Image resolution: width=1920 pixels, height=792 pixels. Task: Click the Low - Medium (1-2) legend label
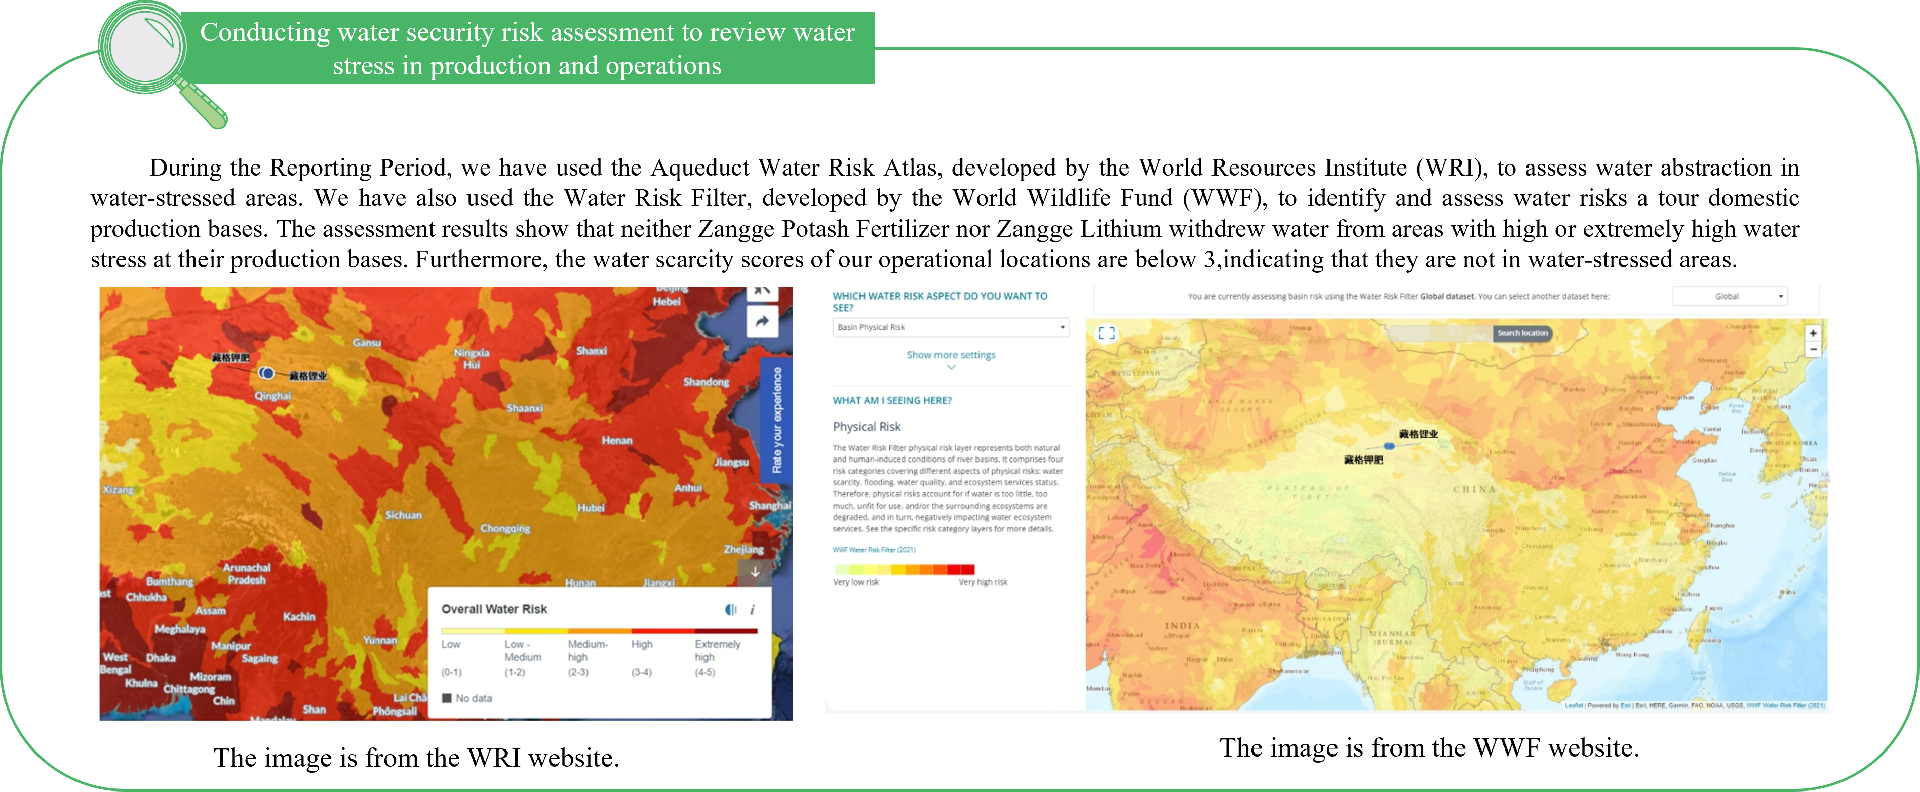523,658
